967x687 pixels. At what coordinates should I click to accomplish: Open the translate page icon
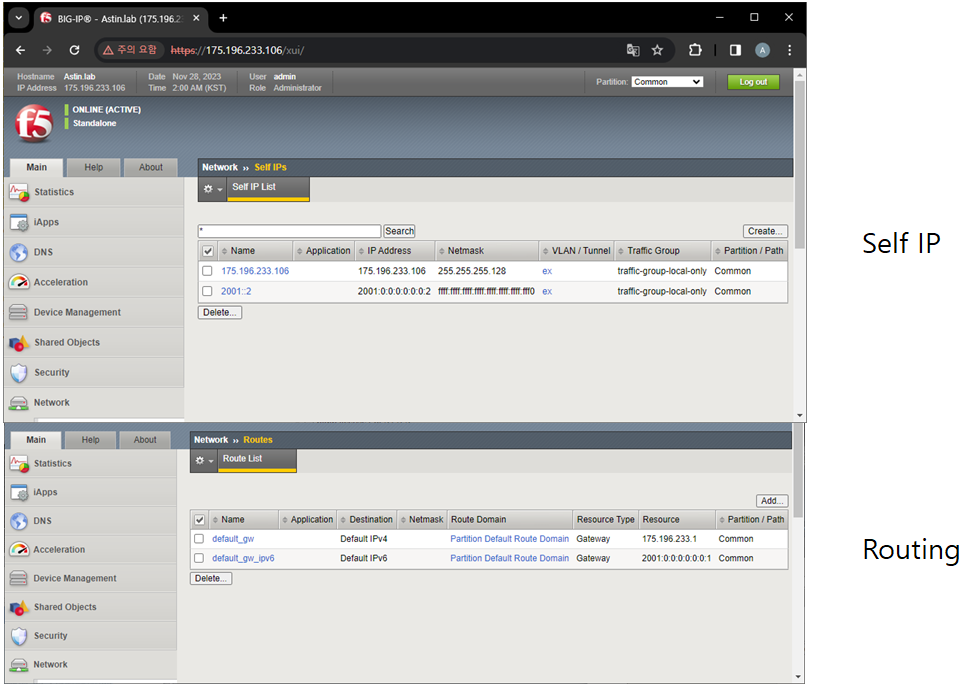(x=633, y=51)
